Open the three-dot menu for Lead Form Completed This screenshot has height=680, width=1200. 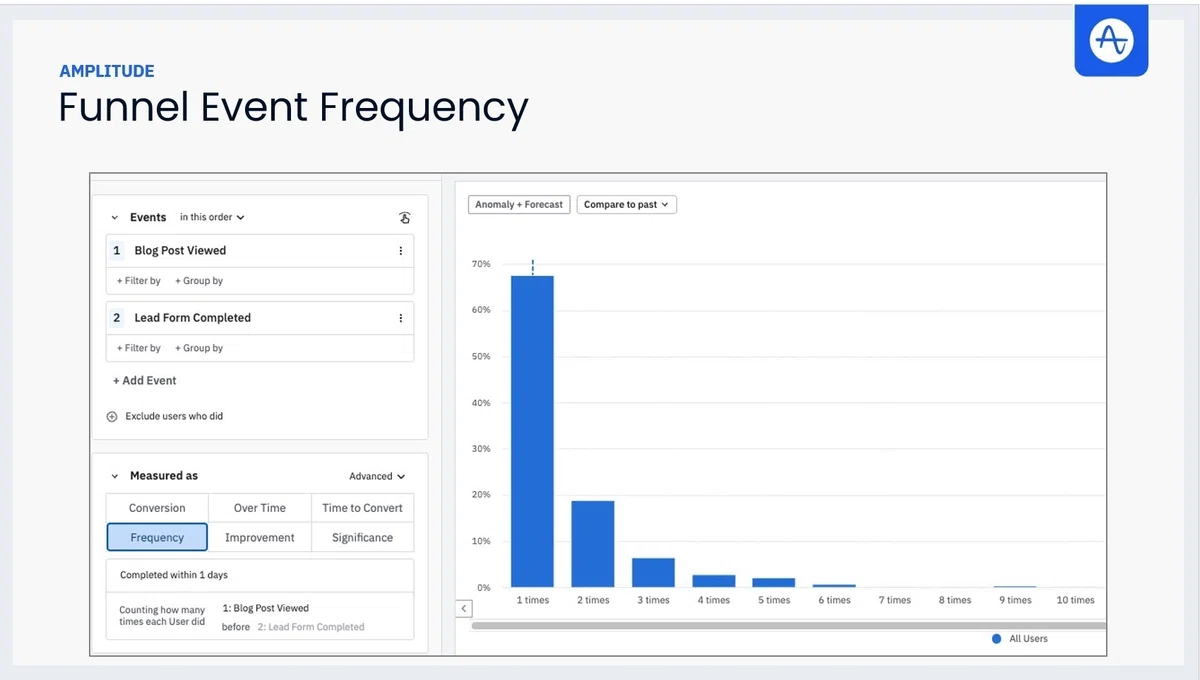pyautogui.click(x=401, y=318)
